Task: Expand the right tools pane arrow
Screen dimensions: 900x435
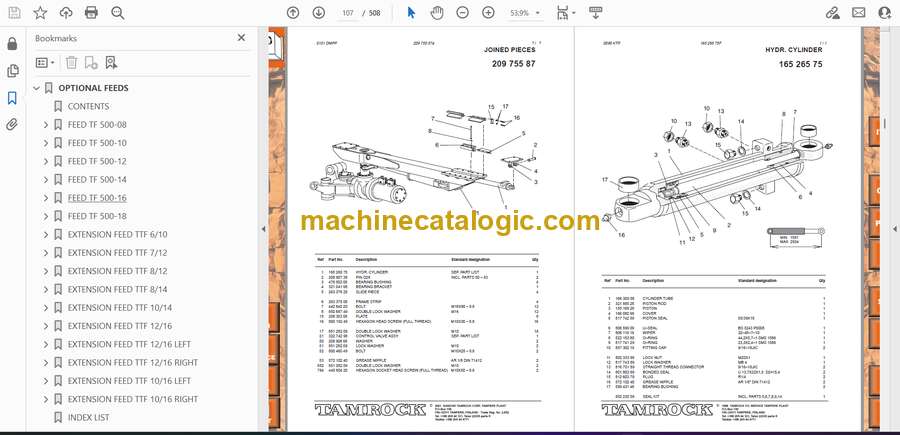Action: coord(894,229)
